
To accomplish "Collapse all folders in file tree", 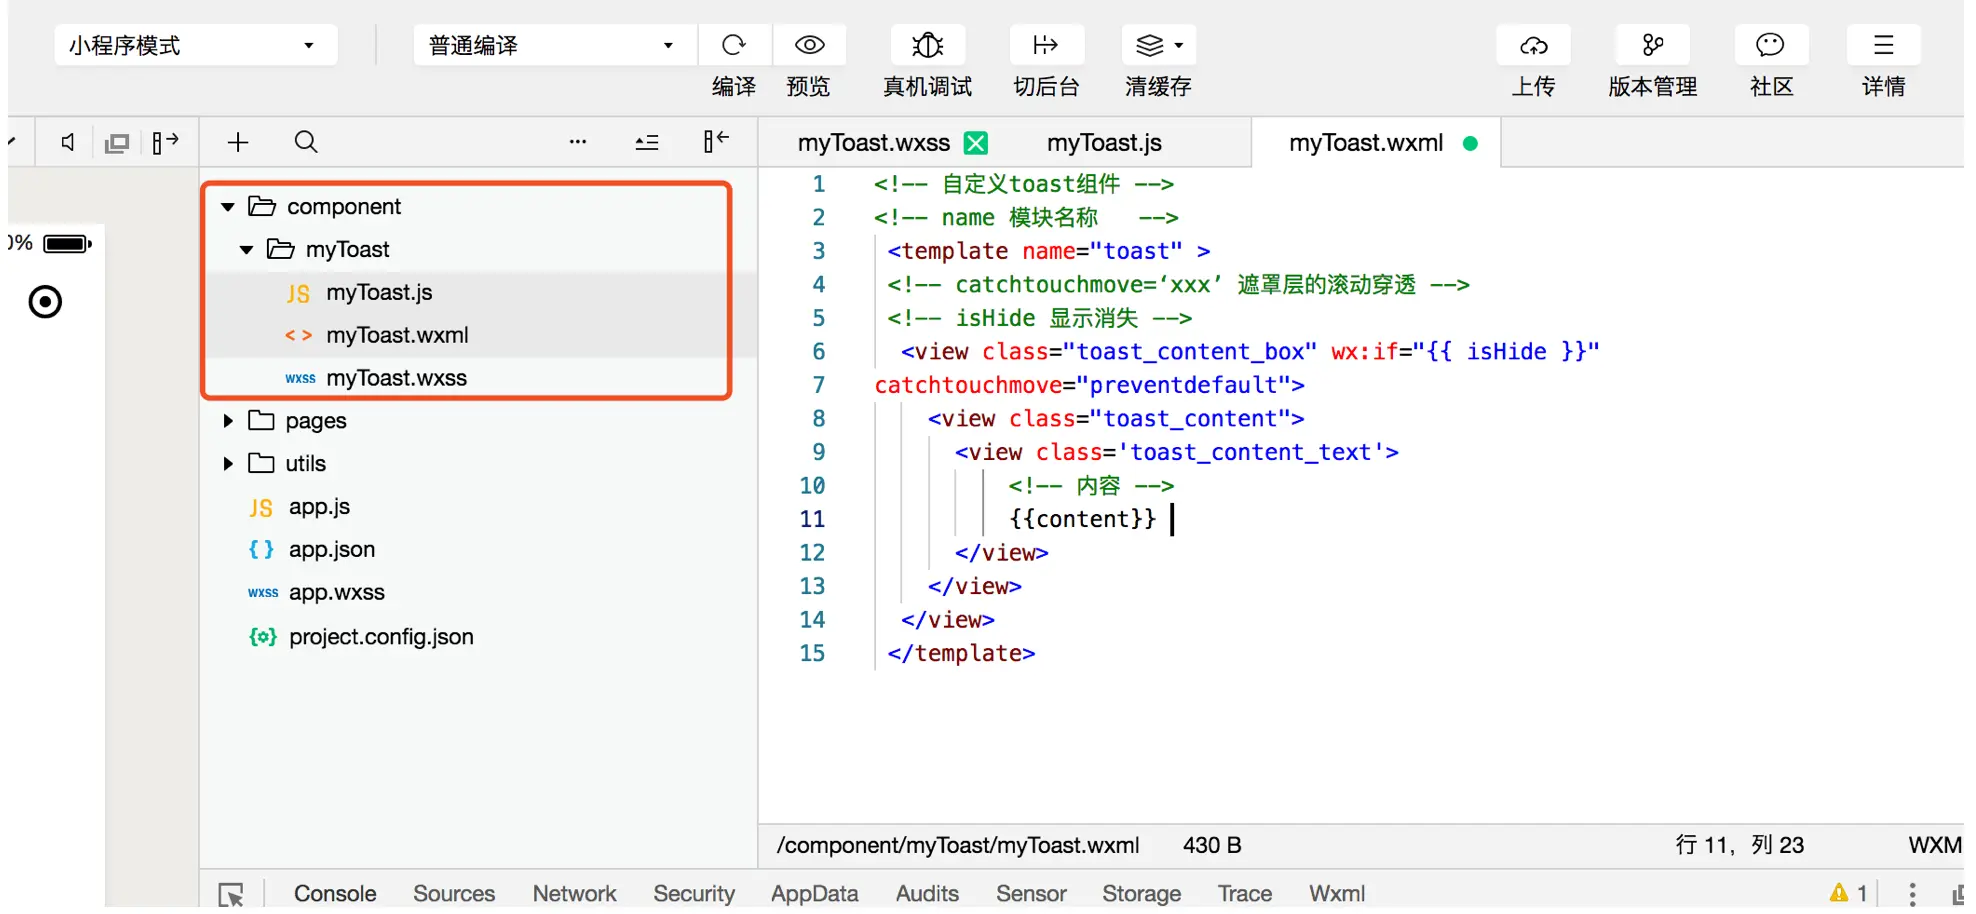I will pos(647,142).
